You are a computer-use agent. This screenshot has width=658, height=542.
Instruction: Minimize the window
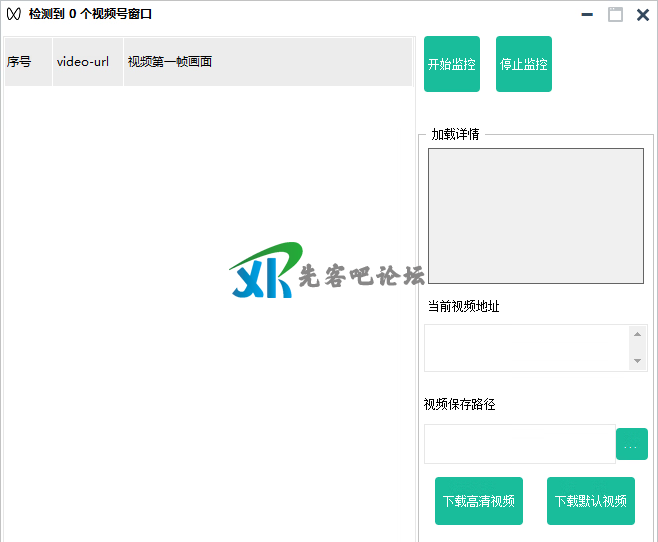[587, 14]
